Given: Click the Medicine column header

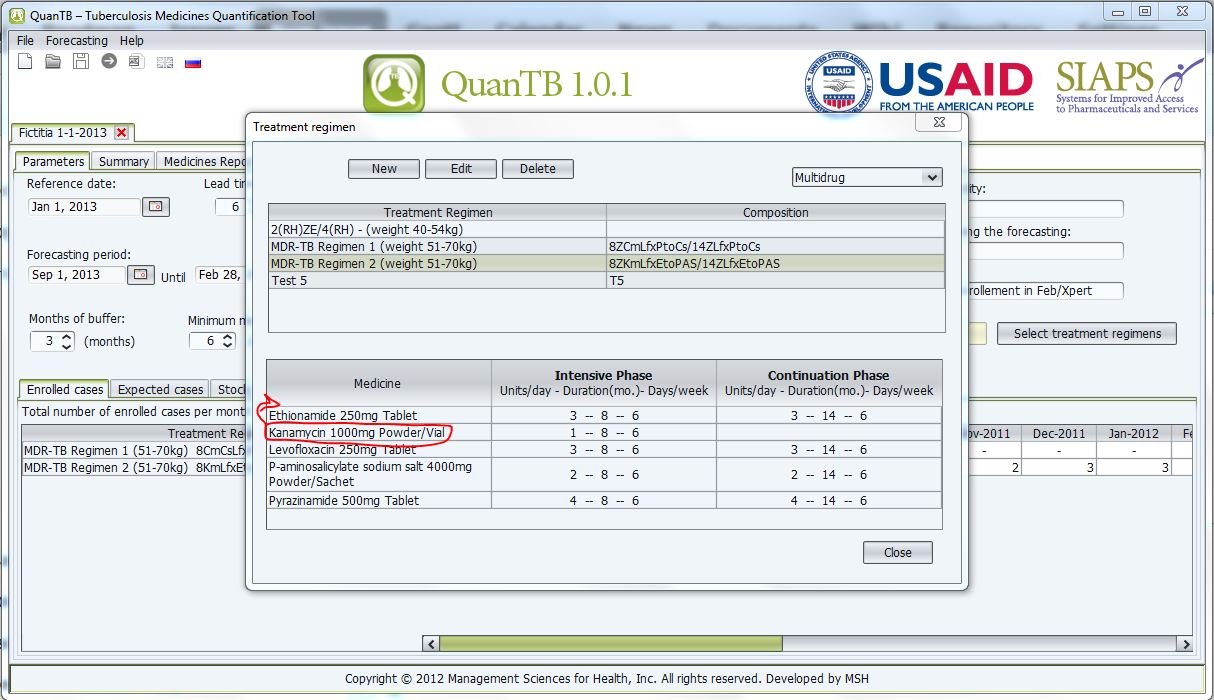Looking at the screenshot, I should [378, 383].
